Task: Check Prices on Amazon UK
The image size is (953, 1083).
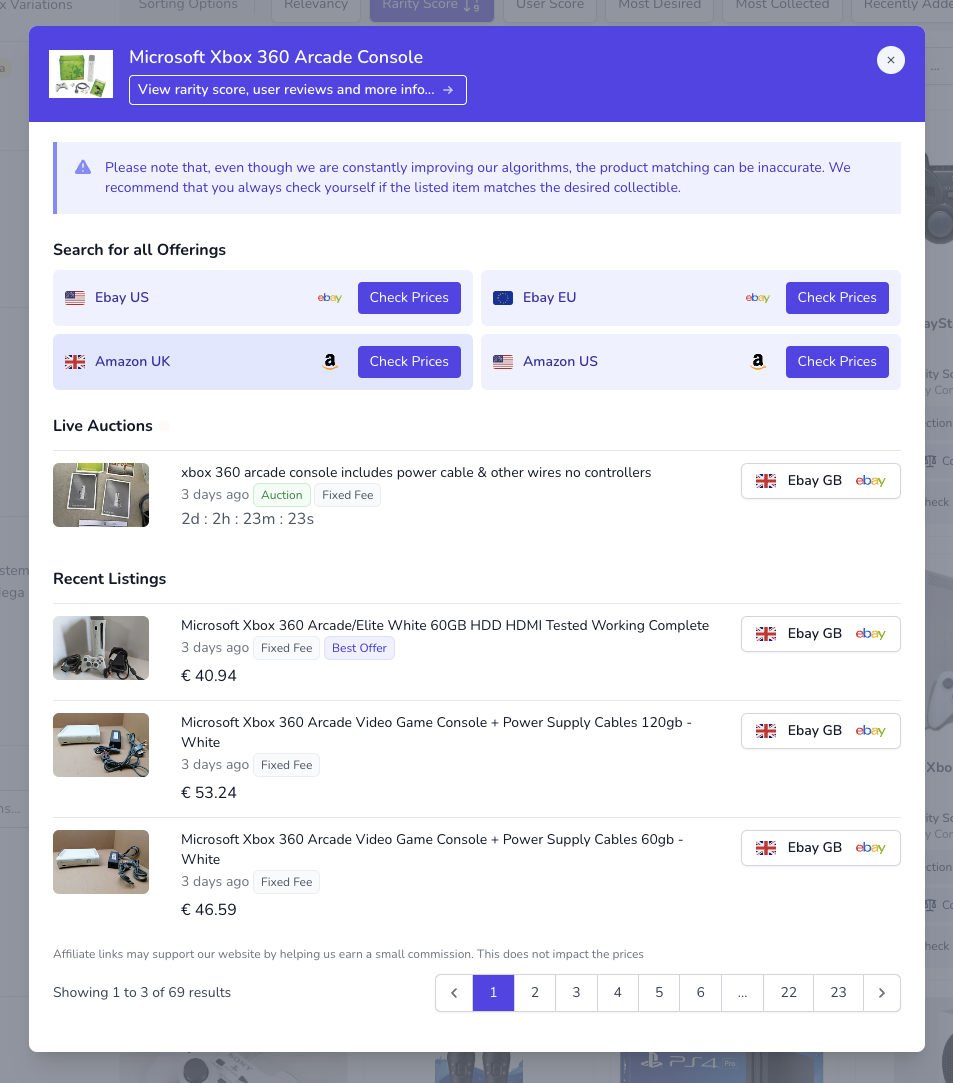Action: (409, 362)
